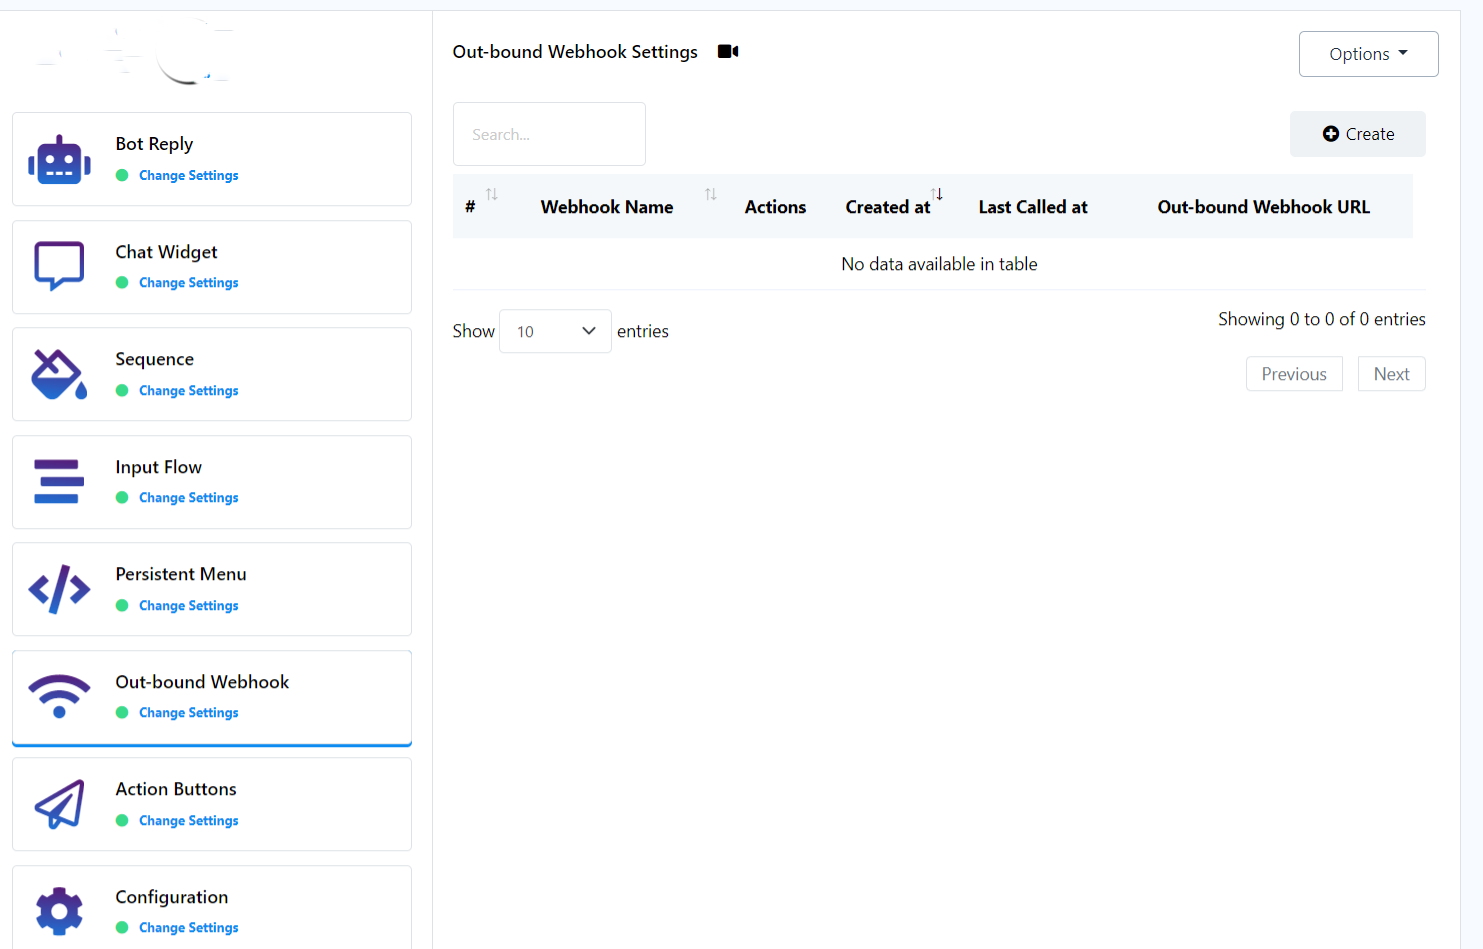This screenshot has height=949, width=1483.
Task: Click the Action Buttons paper plane icon
Action: (59, 804)
